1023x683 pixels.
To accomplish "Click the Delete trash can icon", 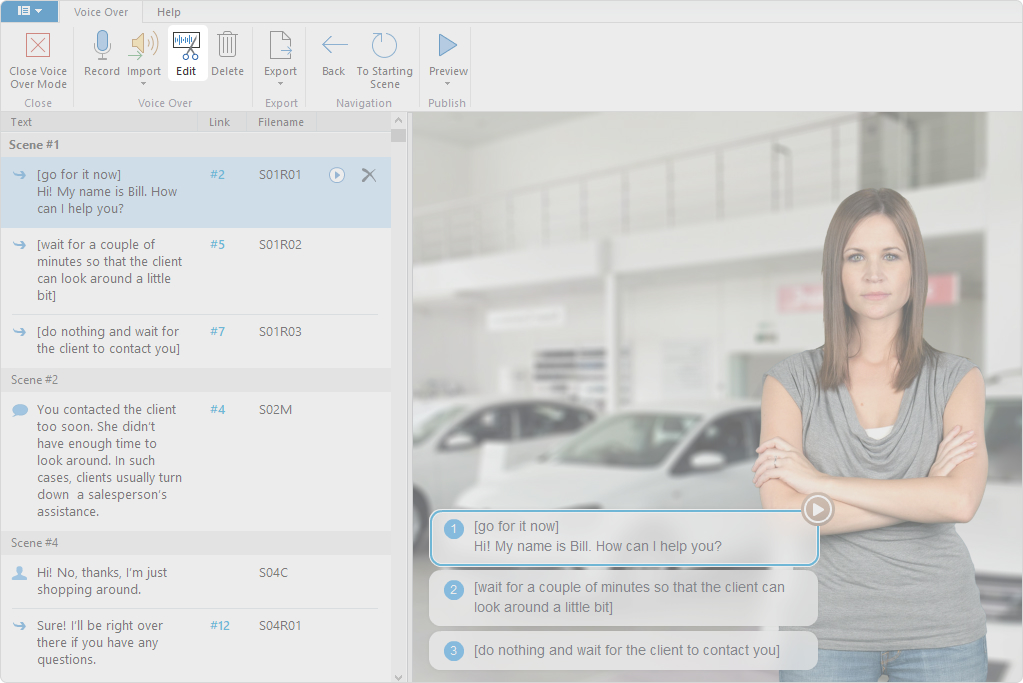I will tap(227, 46).
